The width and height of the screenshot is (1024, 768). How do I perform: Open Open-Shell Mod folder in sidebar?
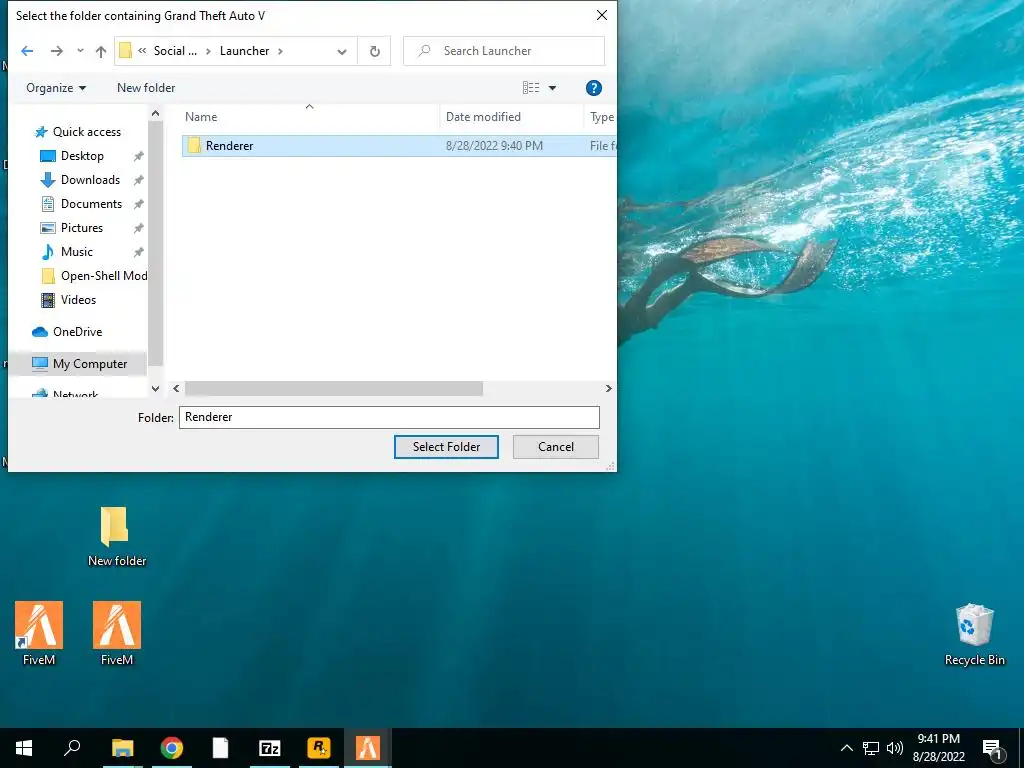(x=104, y=276)
